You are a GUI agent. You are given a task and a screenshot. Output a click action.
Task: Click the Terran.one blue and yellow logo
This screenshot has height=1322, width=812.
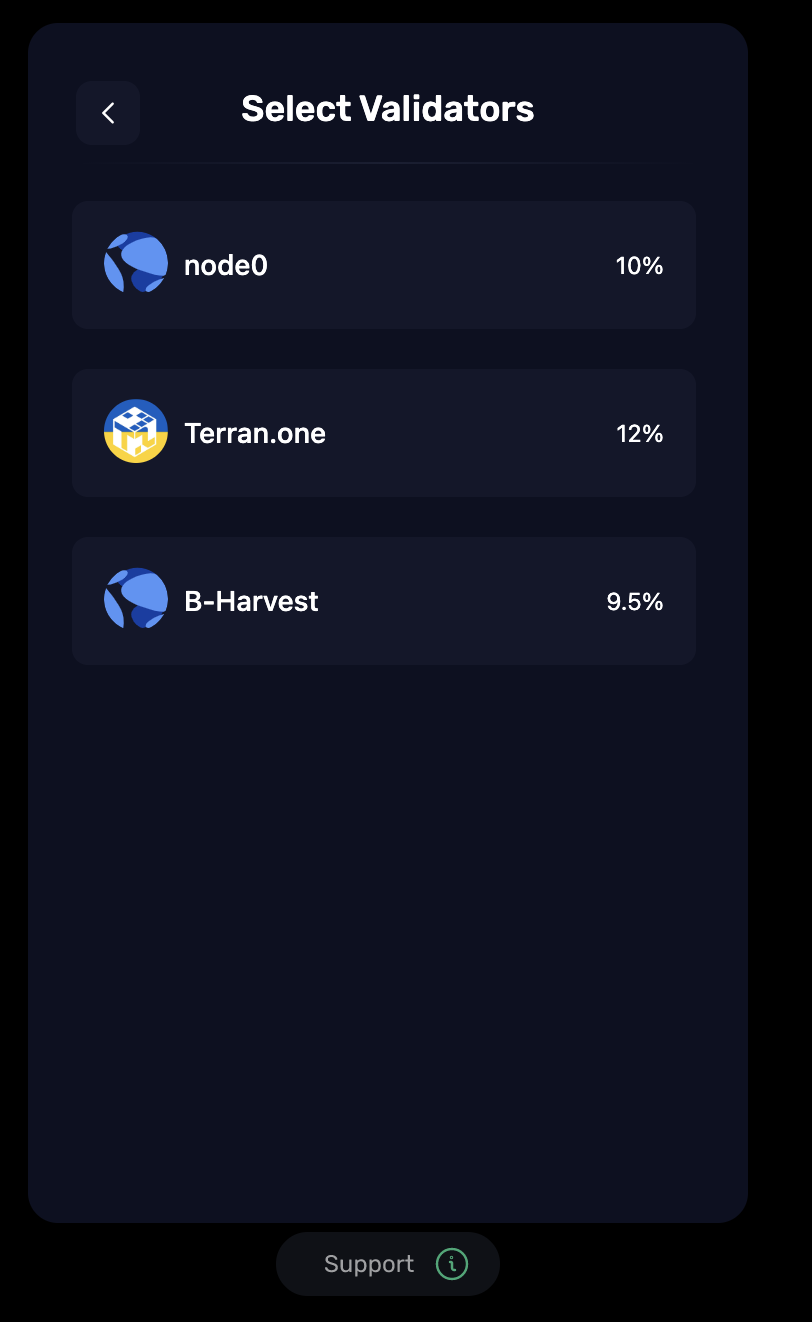pos(136,431)
